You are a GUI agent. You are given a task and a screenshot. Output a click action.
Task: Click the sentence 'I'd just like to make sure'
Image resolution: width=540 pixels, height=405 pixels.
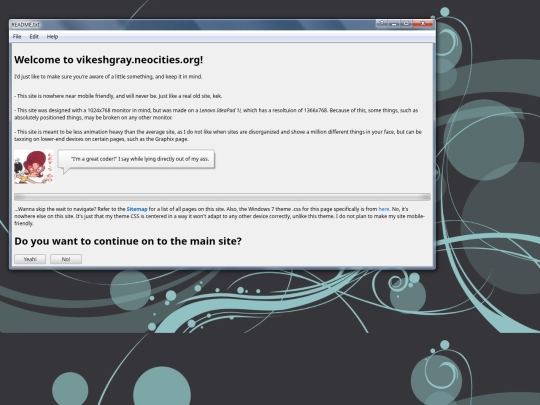108,76
